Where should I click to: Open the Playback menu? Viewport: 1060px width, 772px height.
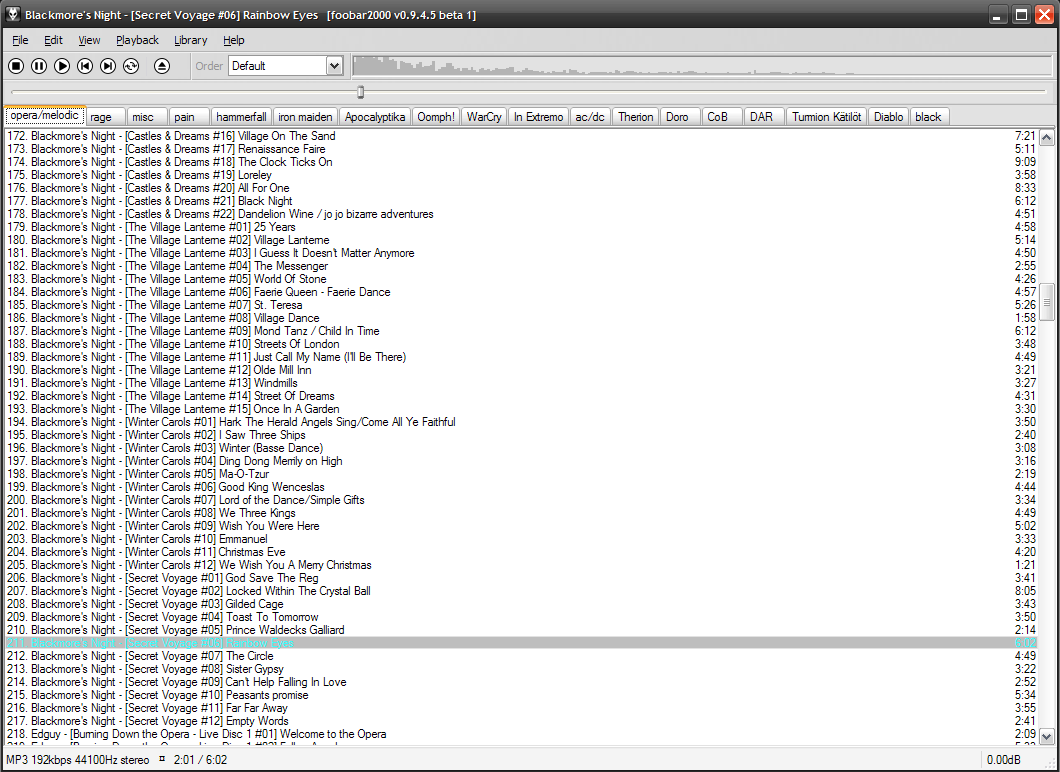point(137,40)
